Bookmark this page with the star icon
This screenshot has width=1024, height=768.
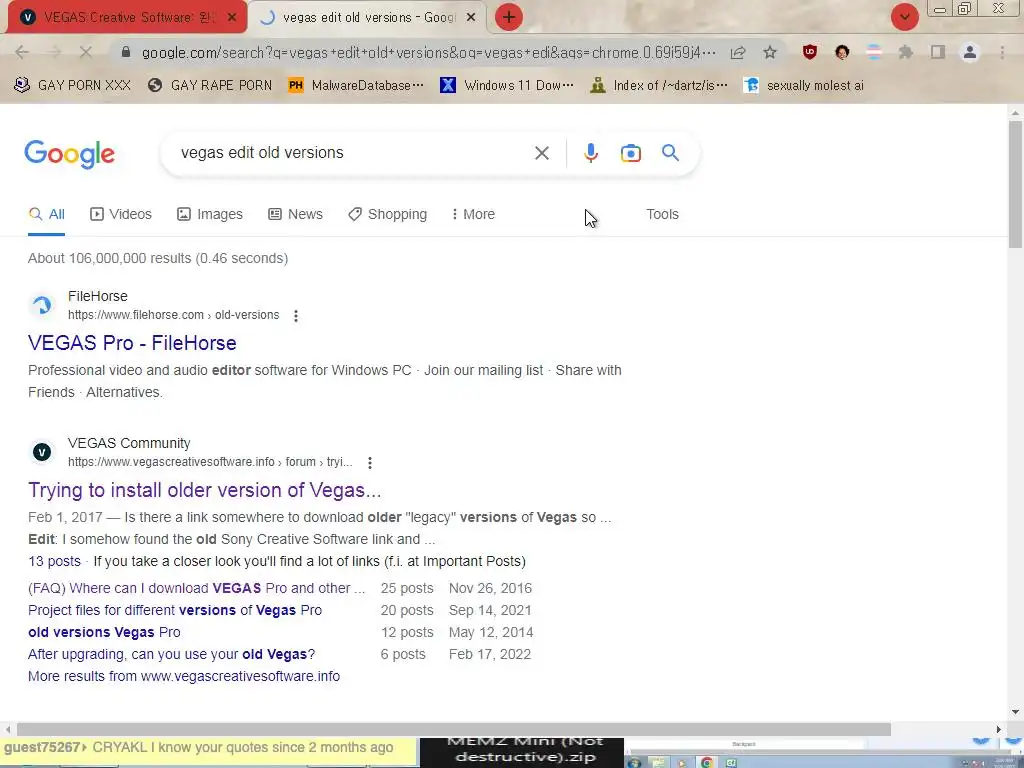coord(770,52)
